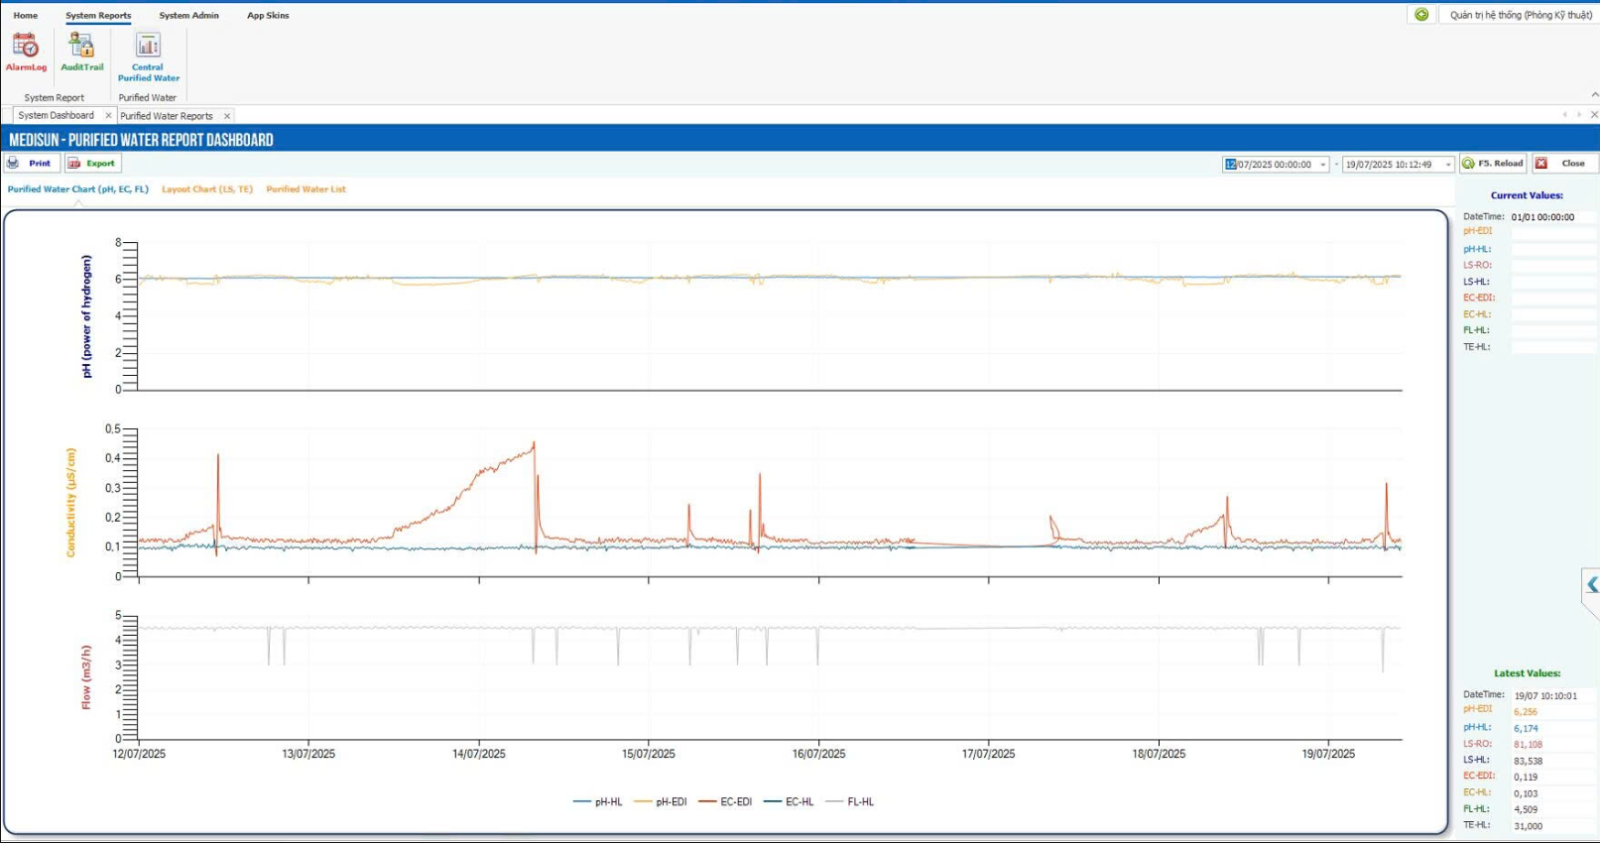Open the AlarmLog report icon

(26, 51)
